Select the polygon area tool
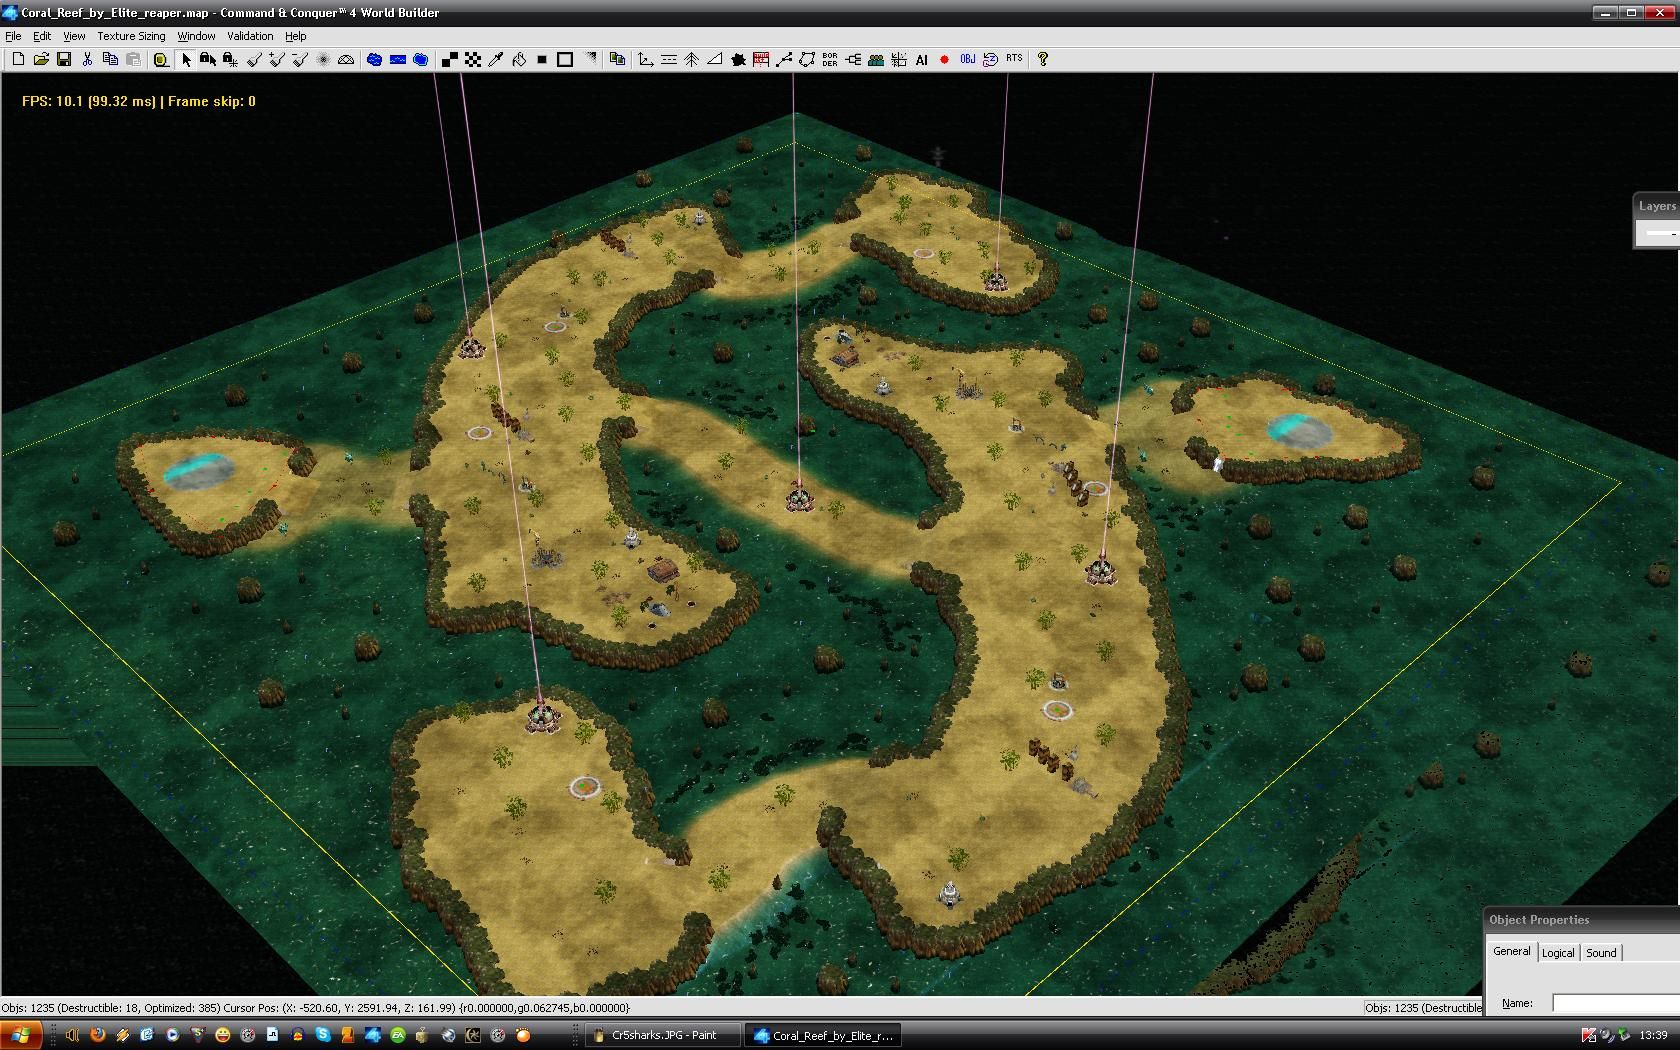Viewport: 1680px width, 1050px height. point(807,59)
